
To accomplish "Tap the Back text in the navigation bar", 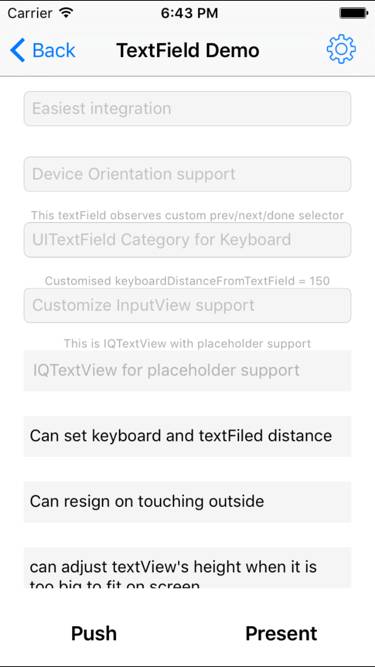I will click(x=54, y=50).
